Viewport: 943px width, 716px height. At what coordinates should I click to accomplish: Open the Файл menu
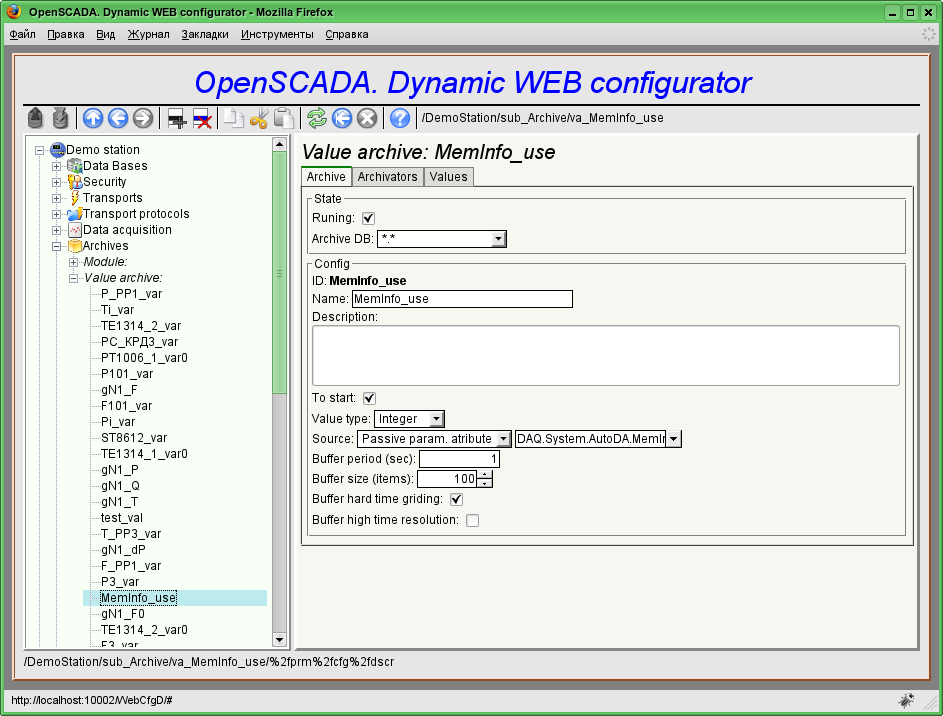coord(22,34)
